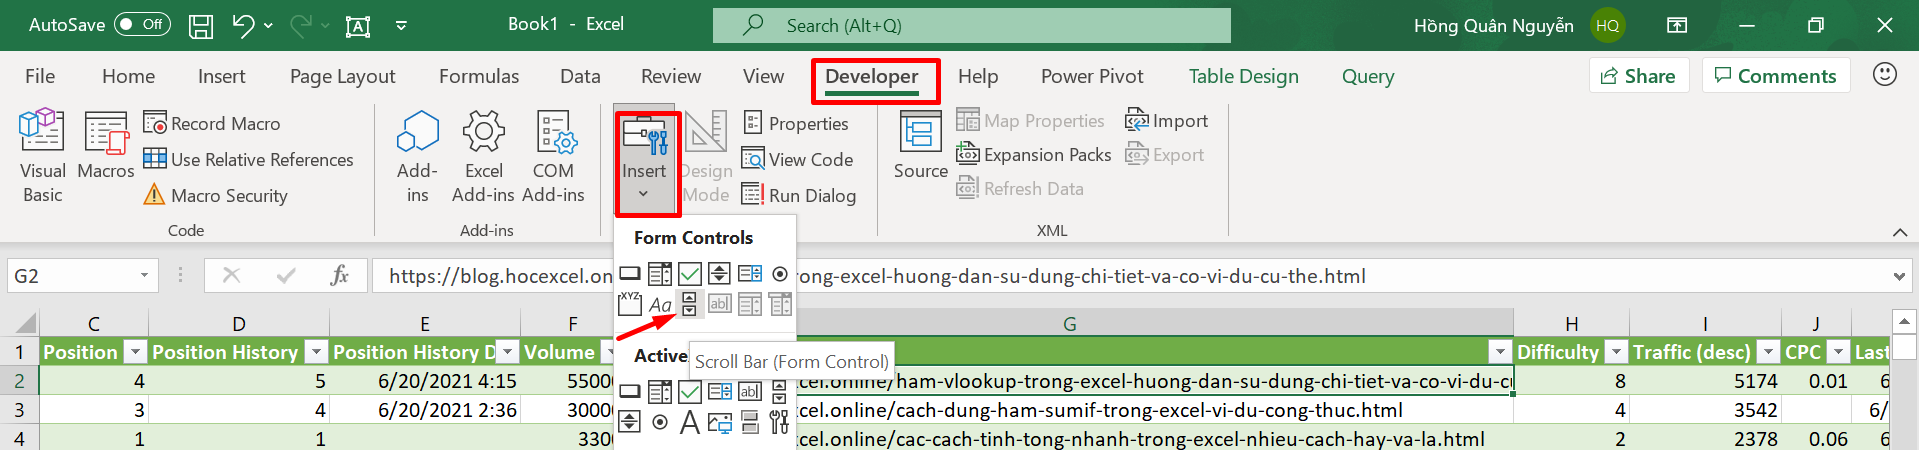Switch to Formulas tab
The height and width of the screenshot is (450, 1919).
479,76
